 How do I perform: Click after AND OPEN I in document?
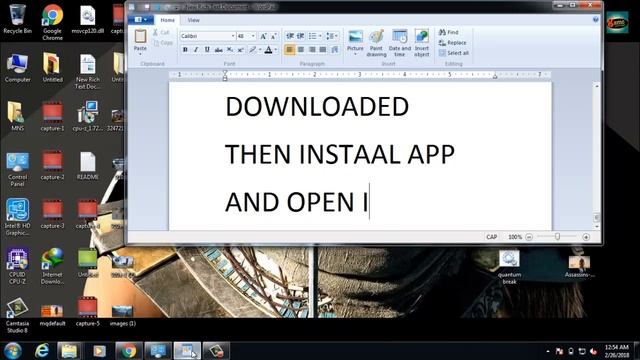[369, 202]
